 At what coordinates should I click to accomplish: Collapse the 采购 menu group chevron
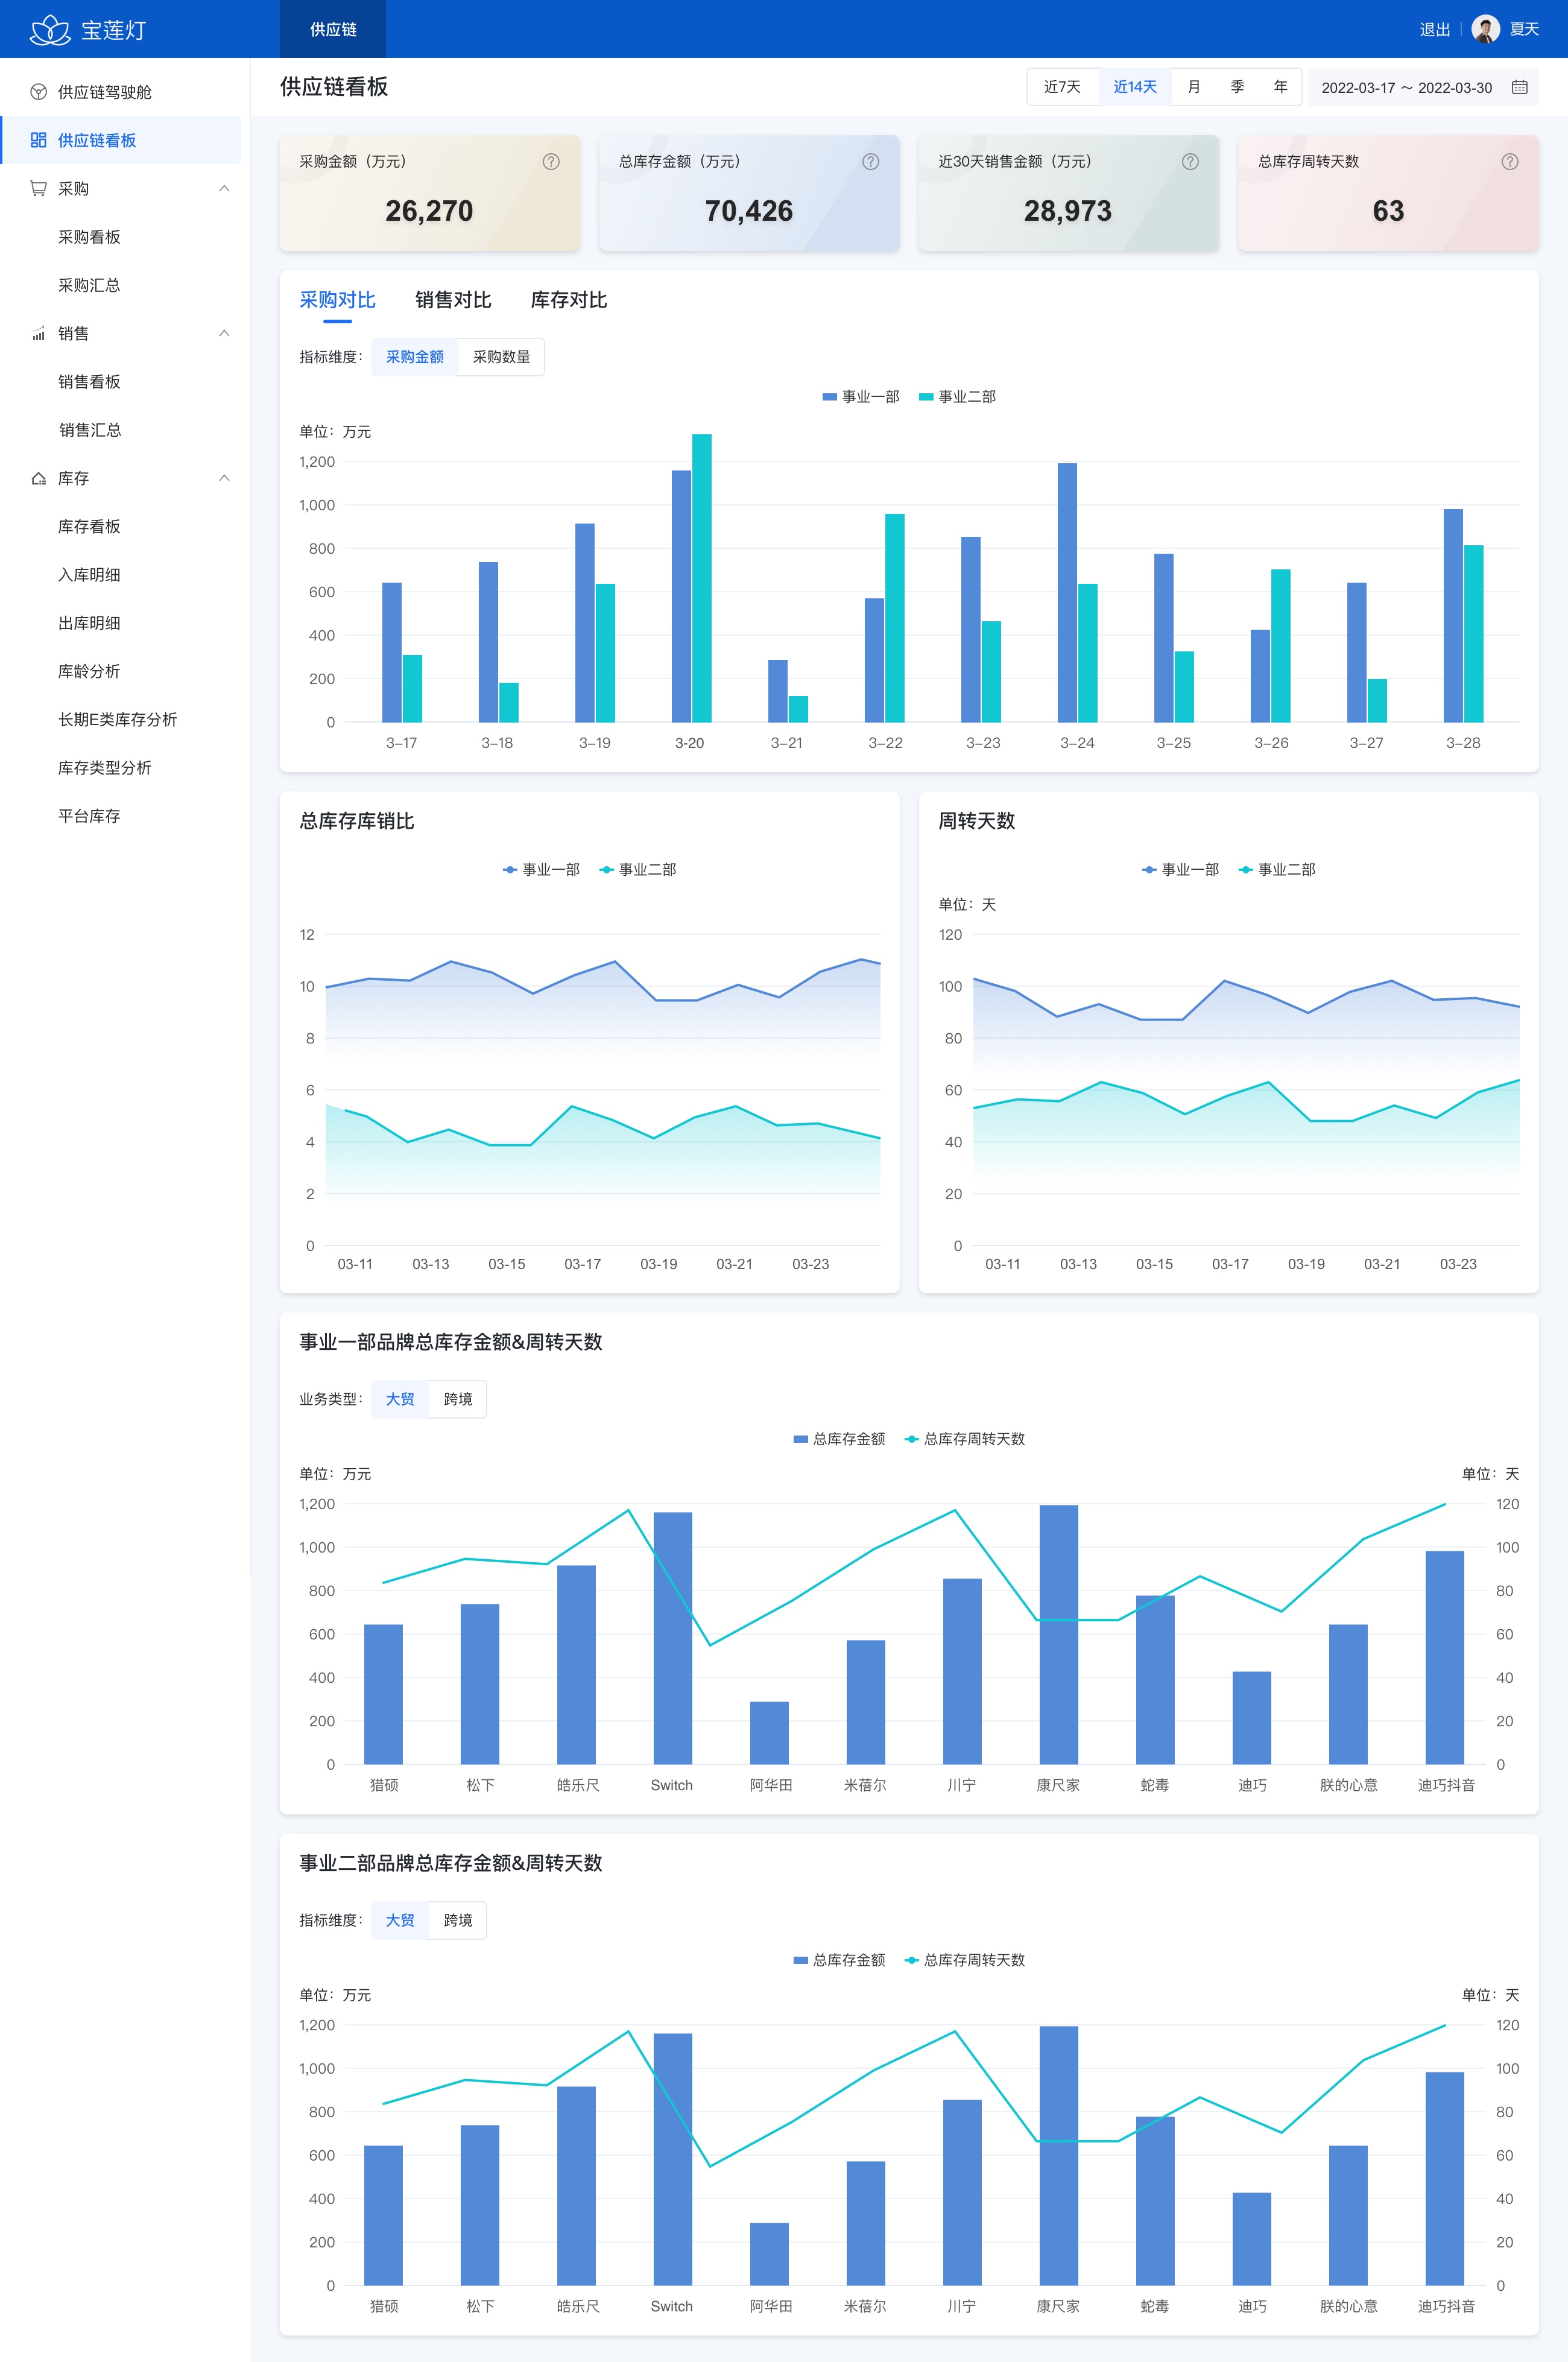pos(224,188)
